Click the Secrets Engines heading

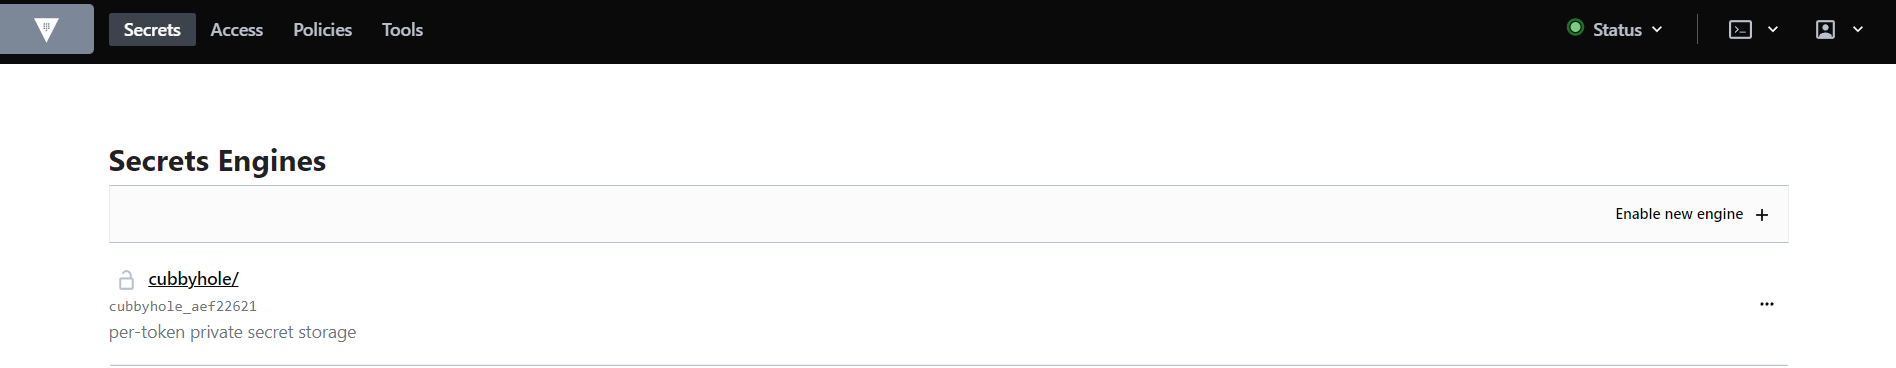tap(217, 161)
